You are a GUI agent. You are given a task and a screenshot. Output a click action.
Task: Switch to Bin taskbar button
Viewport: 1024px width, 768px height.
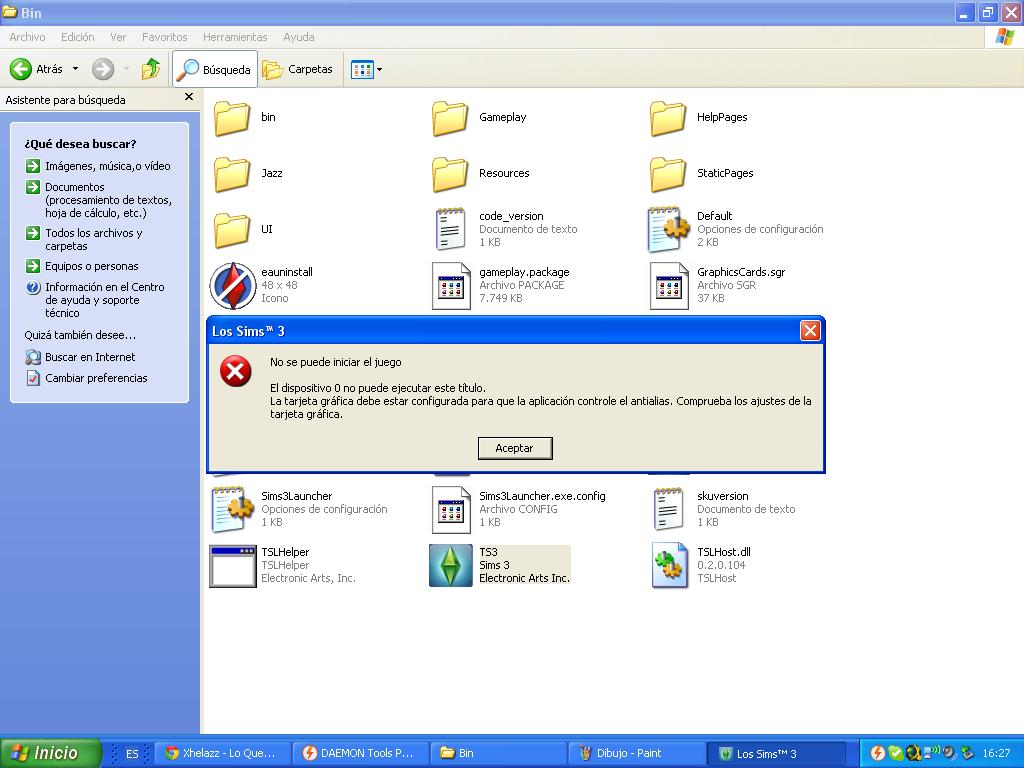click(498, 753)
